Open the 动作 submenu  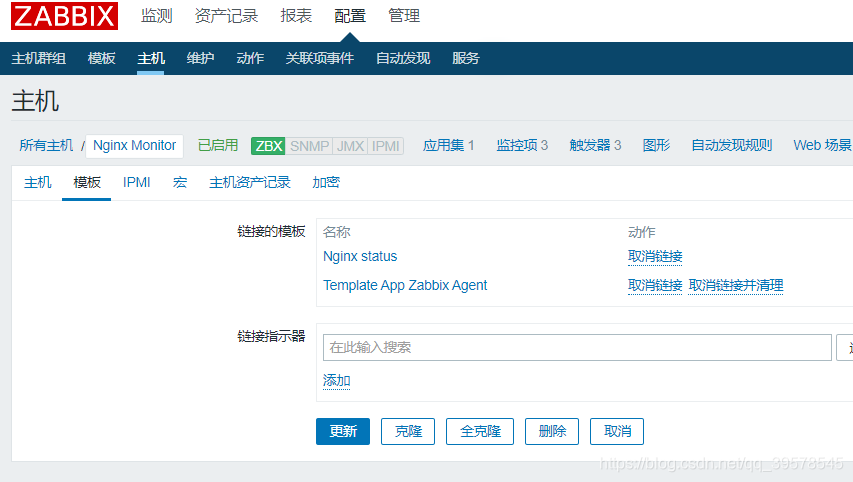tap(250, 58)
